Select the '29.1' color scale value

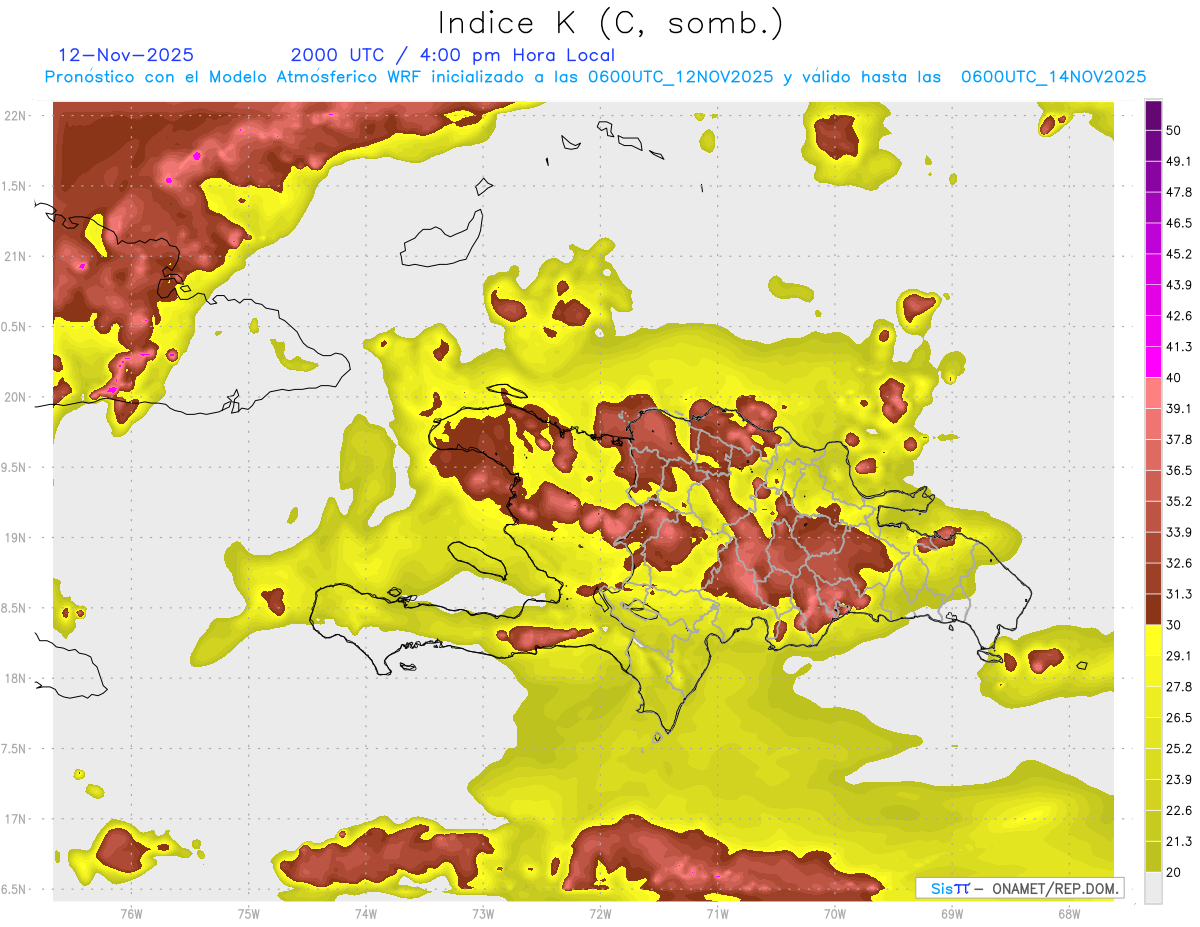(1179, 656)
